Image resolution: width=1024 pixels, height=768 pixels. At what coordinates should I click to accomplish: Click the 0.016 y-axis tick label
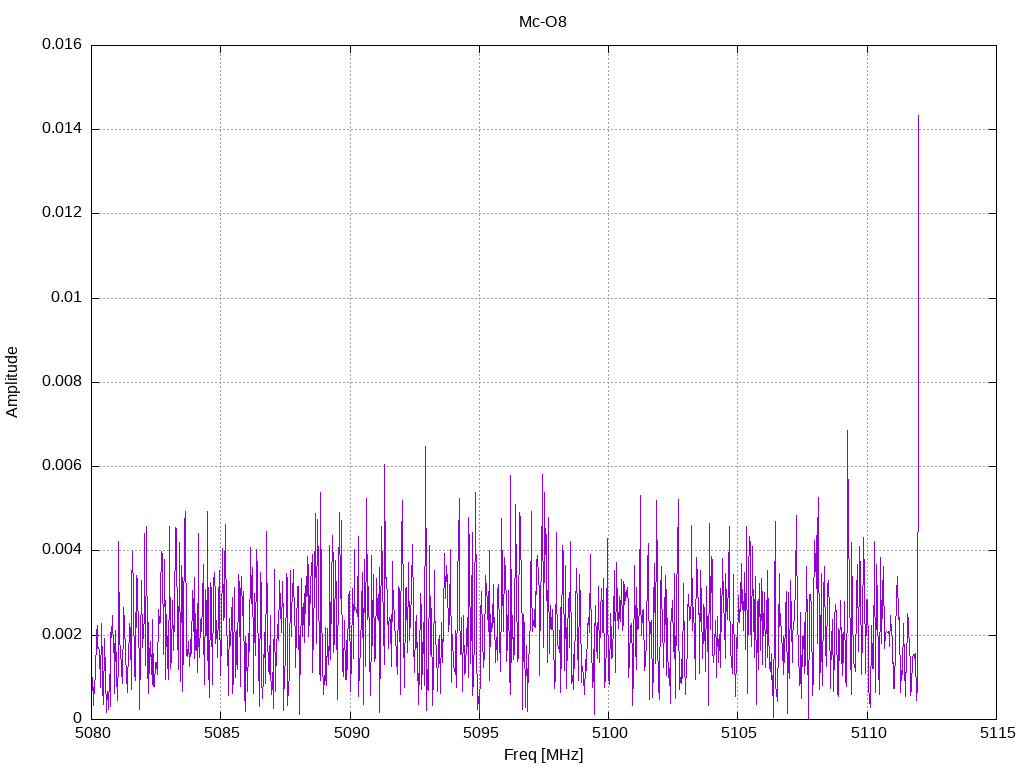point(61,45)
